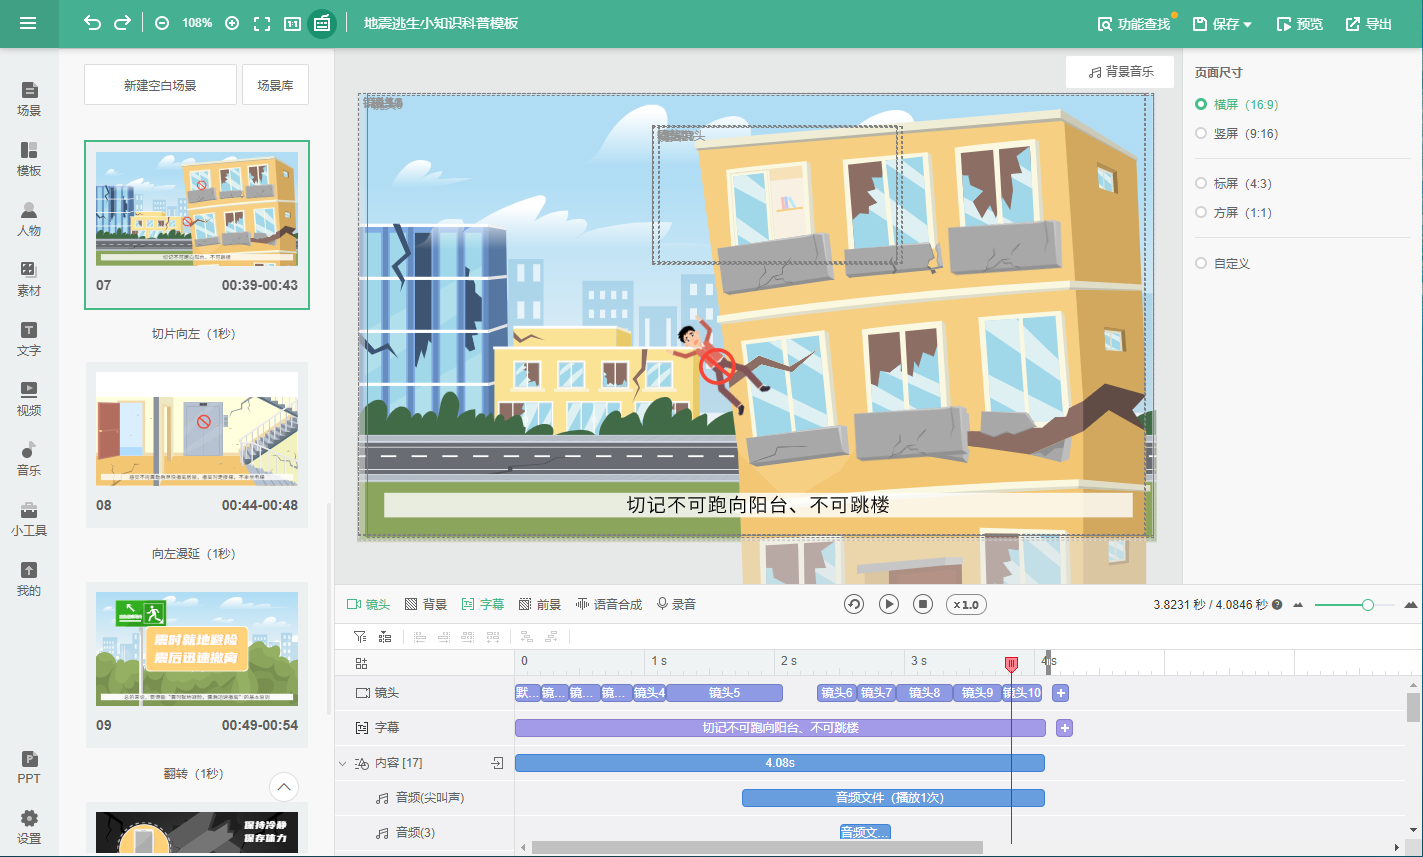Open help for total duration
Image resolution: width=1423 pixels, height=857 pixels.
pyautogui.click(x=1277, y=605)
